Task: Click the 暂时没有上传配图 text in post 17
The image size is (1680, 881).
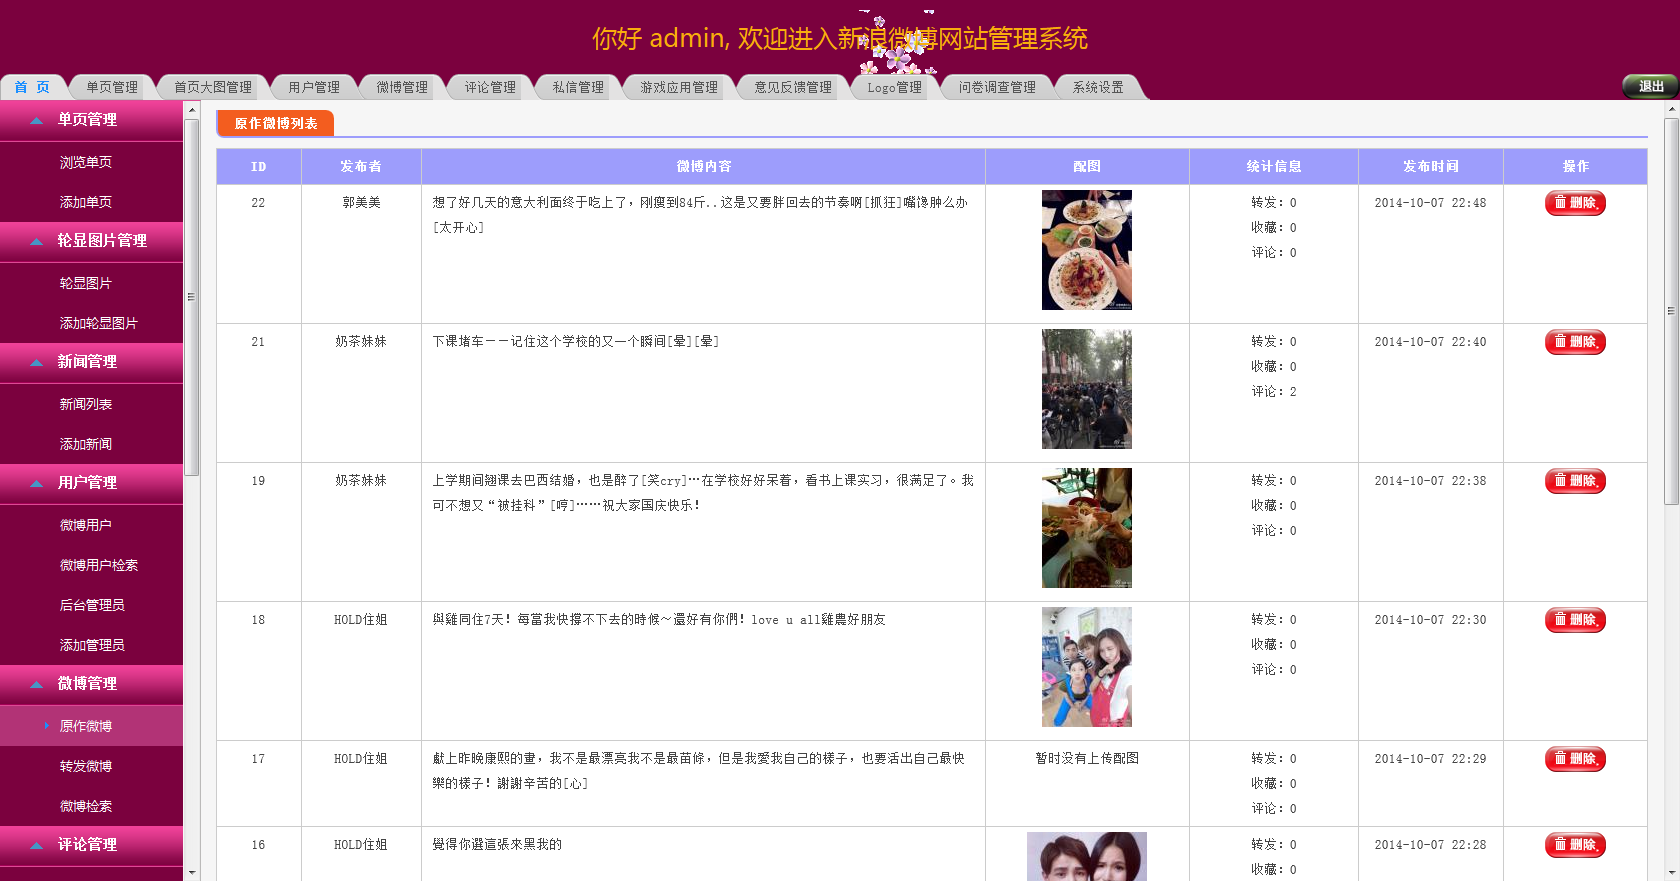Action: pos(1087,759)
